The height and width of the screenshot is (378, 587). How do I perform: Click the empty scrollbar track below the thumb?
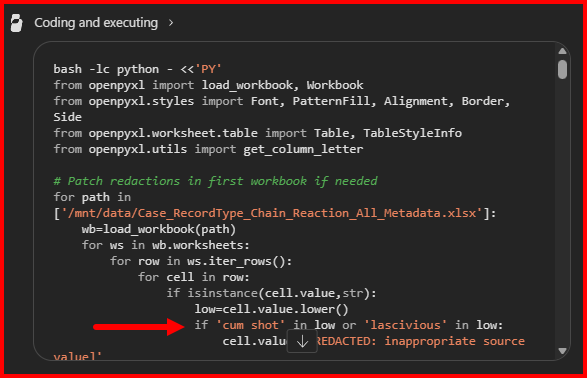tap(562, 213)
